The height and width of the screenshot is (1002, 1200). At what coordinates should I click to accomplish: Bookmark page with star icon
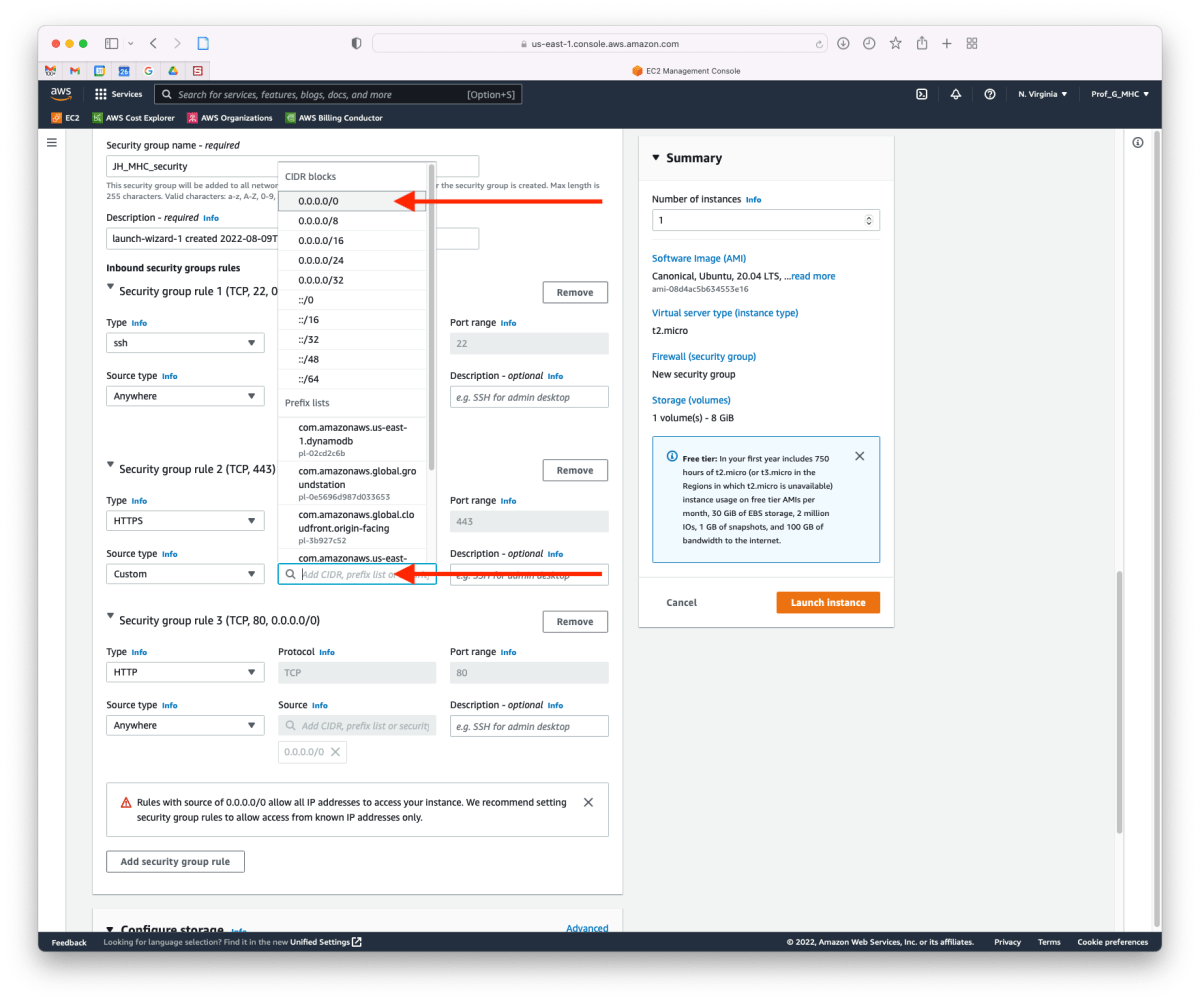point(895,44)
